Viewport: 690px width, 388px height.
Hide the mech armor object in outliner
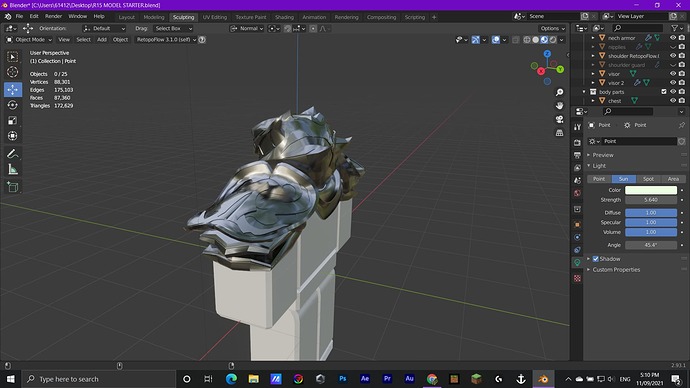(673, 38)
